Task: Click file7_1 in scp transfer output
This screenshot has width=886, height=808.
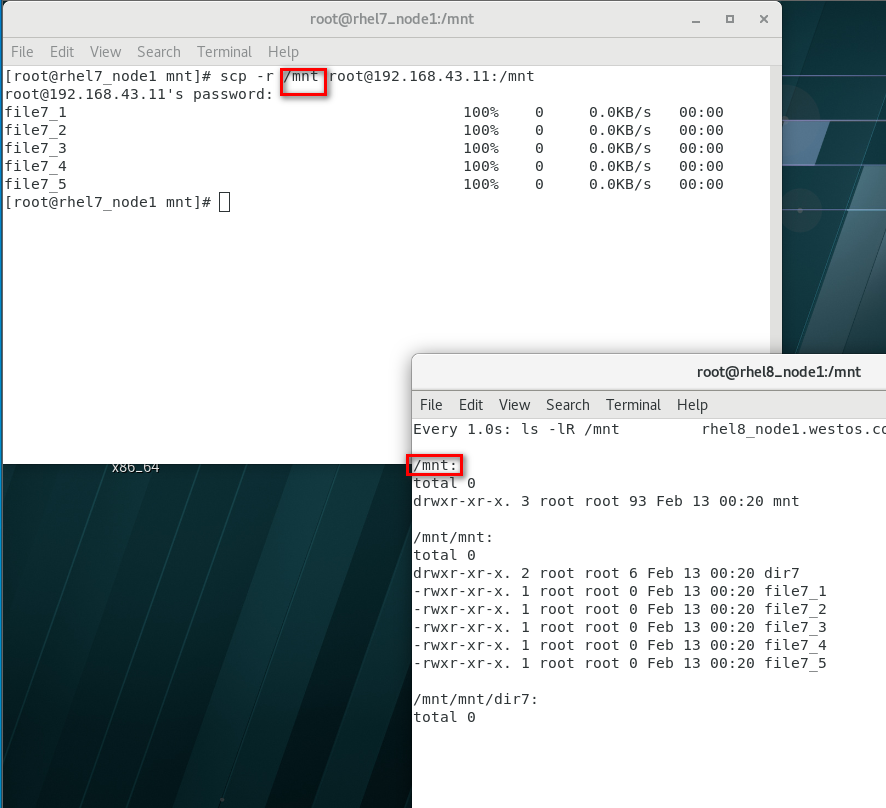Action: pyautogui.click(x=36, y=112)
